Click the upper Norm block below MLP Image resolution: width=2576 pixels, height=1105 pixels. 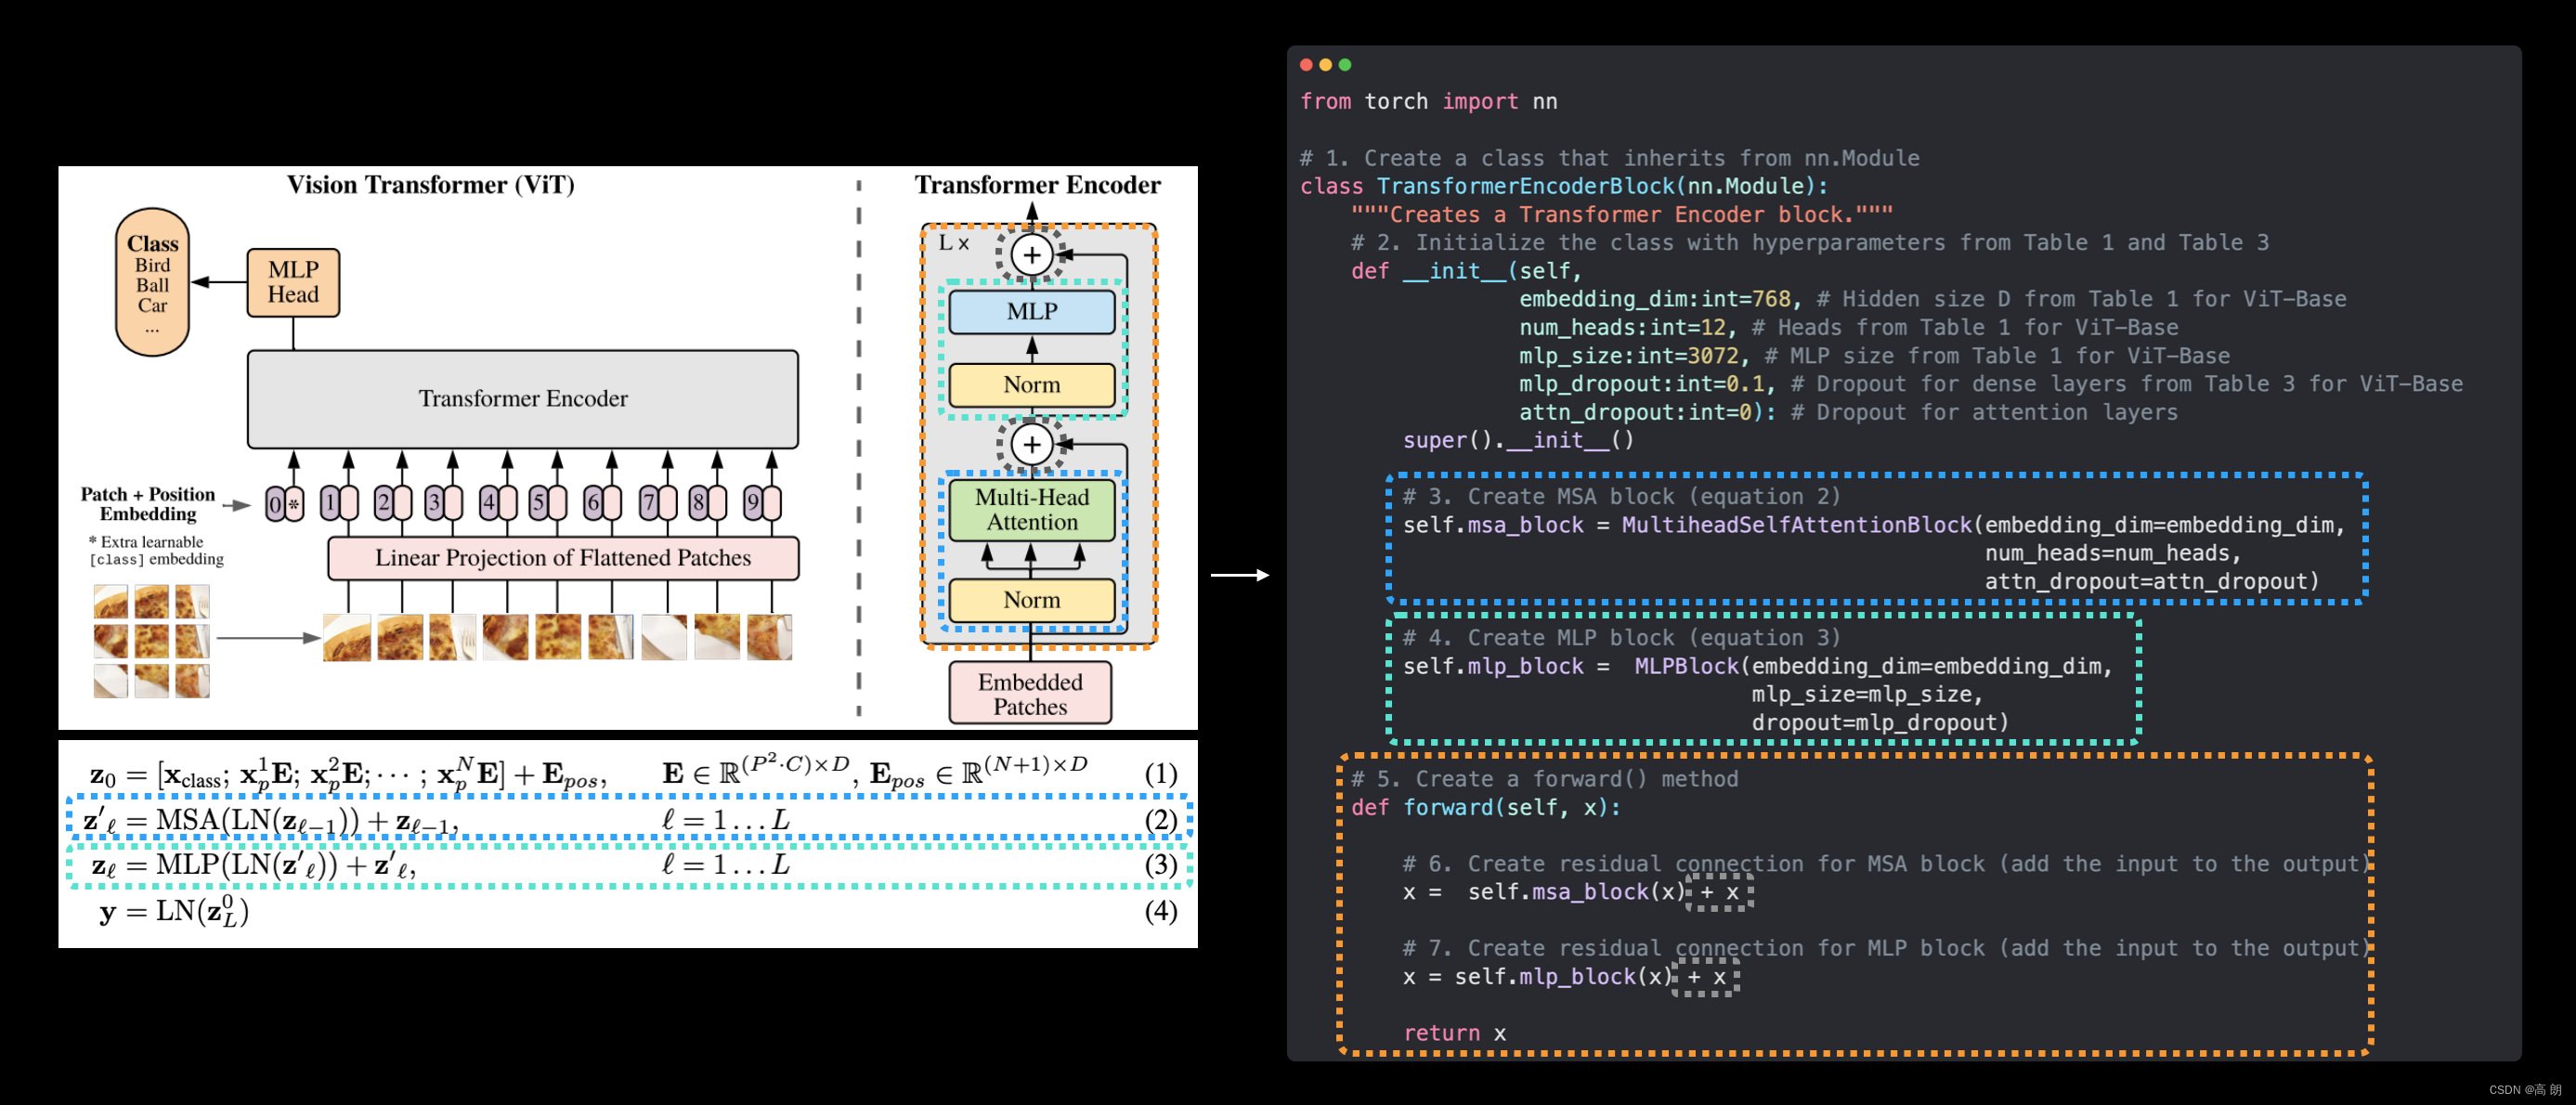point(1031,385)
